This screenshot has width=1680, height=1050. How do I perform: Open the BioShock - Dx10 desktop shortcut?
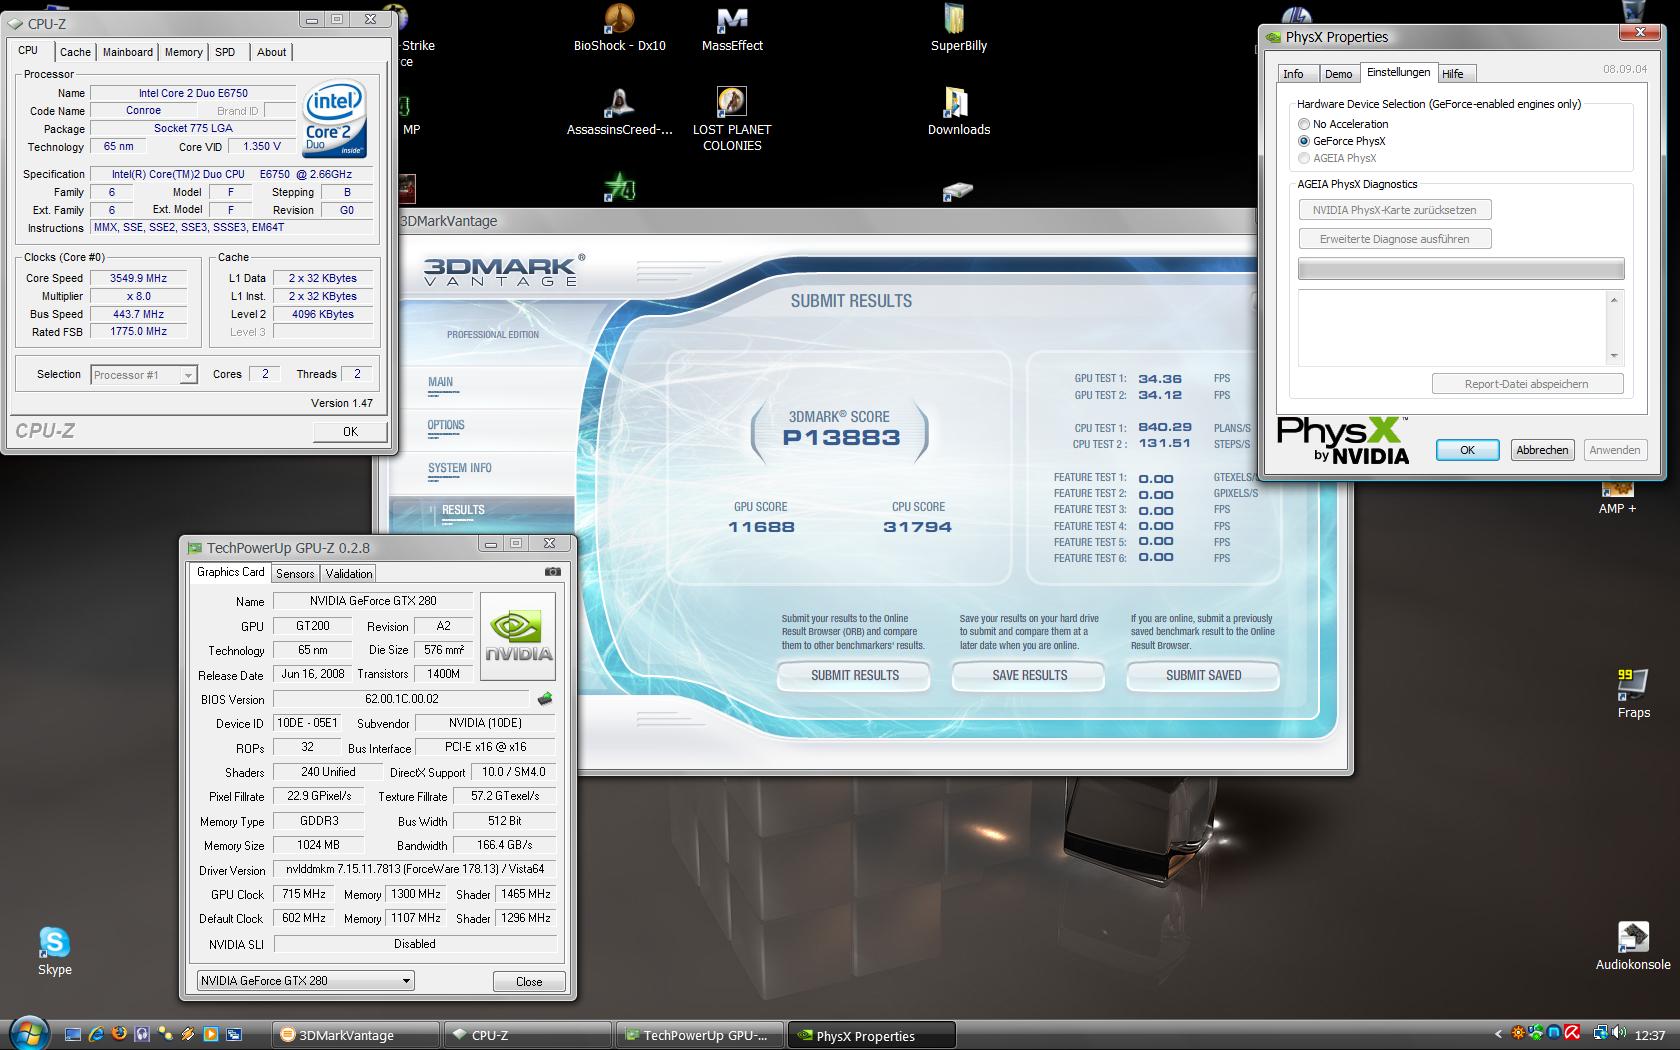pos(619,28)
